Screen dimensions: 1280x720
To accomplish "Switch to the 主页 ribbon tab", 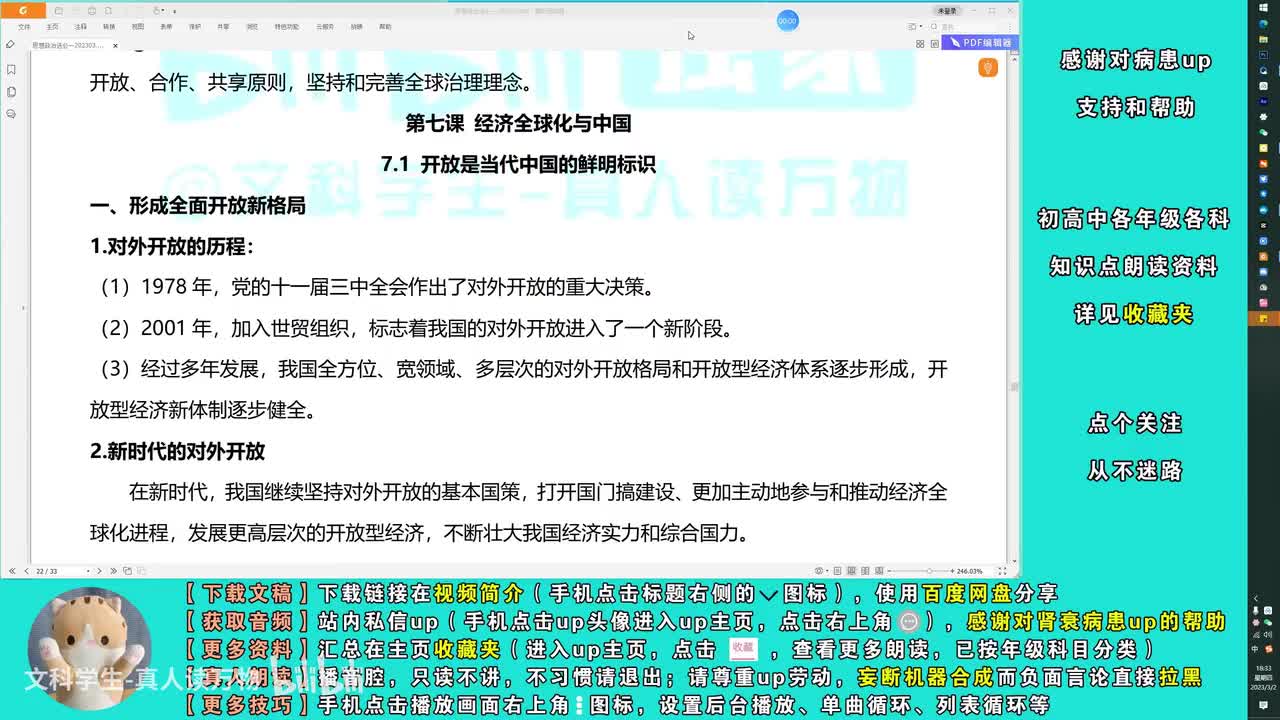I will point(52,27).
